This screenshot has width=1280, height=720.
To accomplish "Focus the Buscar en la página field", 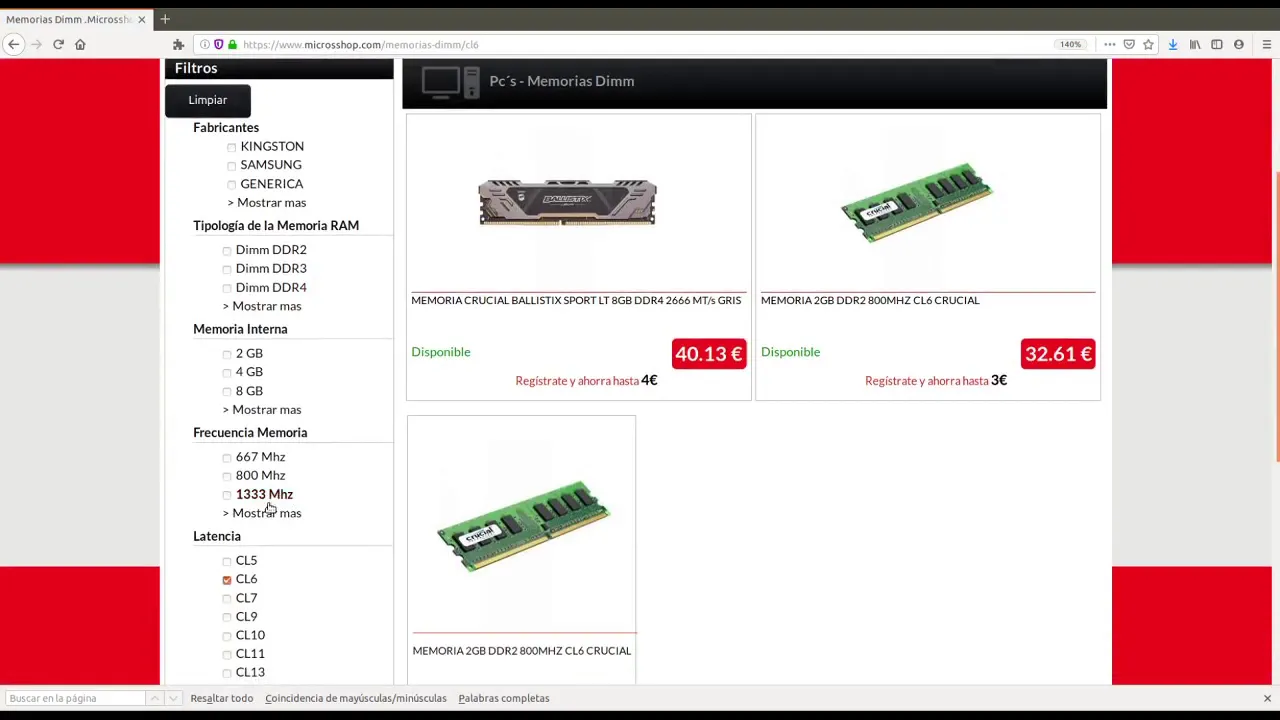I will coord(74,698).
